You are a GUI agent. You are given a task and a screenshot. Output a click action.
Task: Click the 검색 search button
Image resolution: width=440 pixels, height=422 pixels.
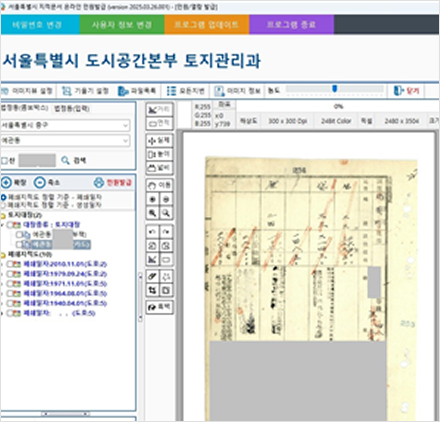74,161
